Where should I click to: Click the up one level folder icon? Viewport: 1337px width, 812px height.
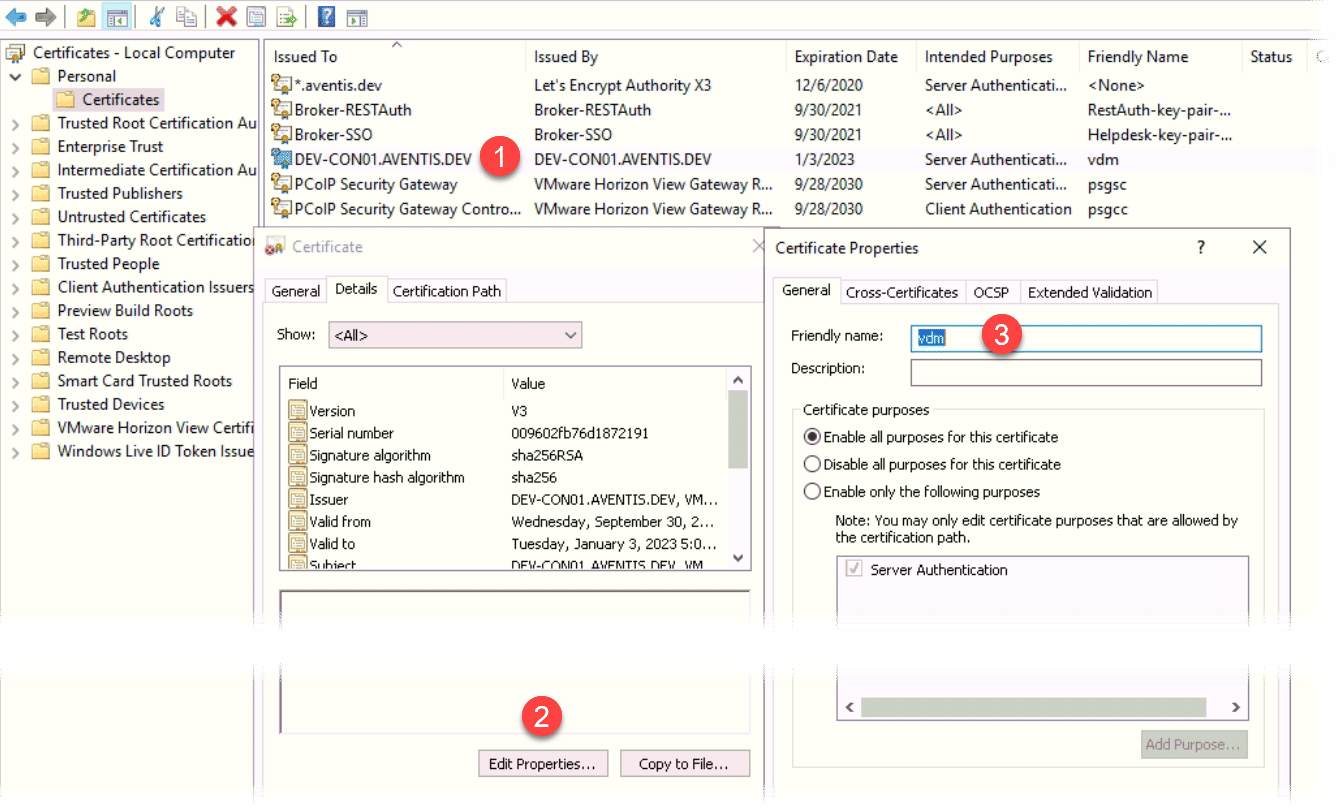[85, 16]
